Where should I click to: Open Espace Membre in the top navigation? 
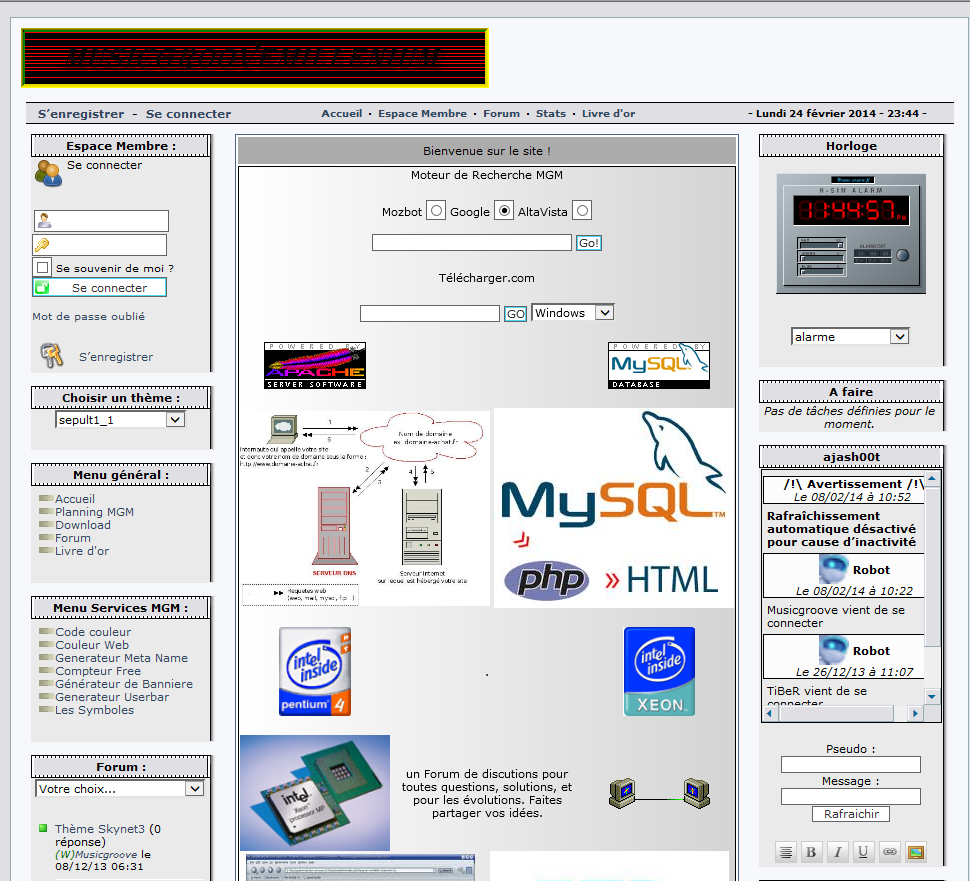click(423, 113)
